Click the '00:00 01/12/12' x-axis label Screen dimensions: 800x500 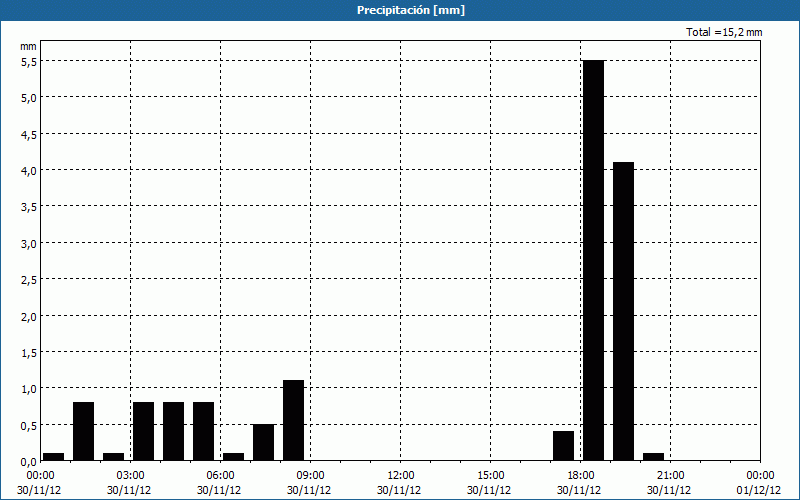759,483
